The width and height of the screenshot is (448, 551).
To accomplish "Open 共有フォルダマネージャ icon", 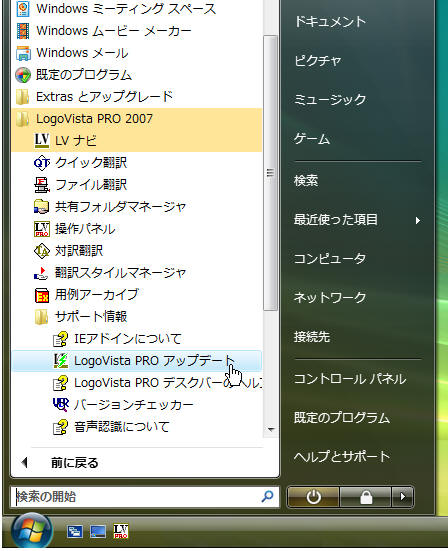I will pos(42,207).
